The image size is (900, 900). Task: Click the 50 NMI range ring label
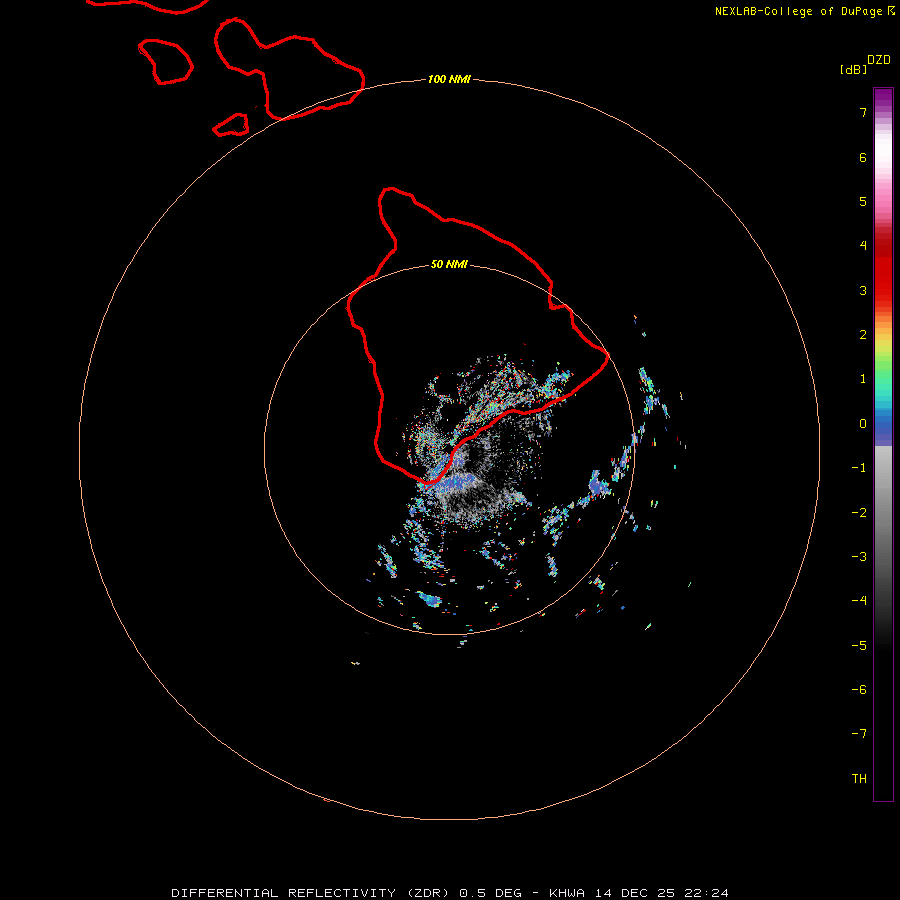coord(449,265)
